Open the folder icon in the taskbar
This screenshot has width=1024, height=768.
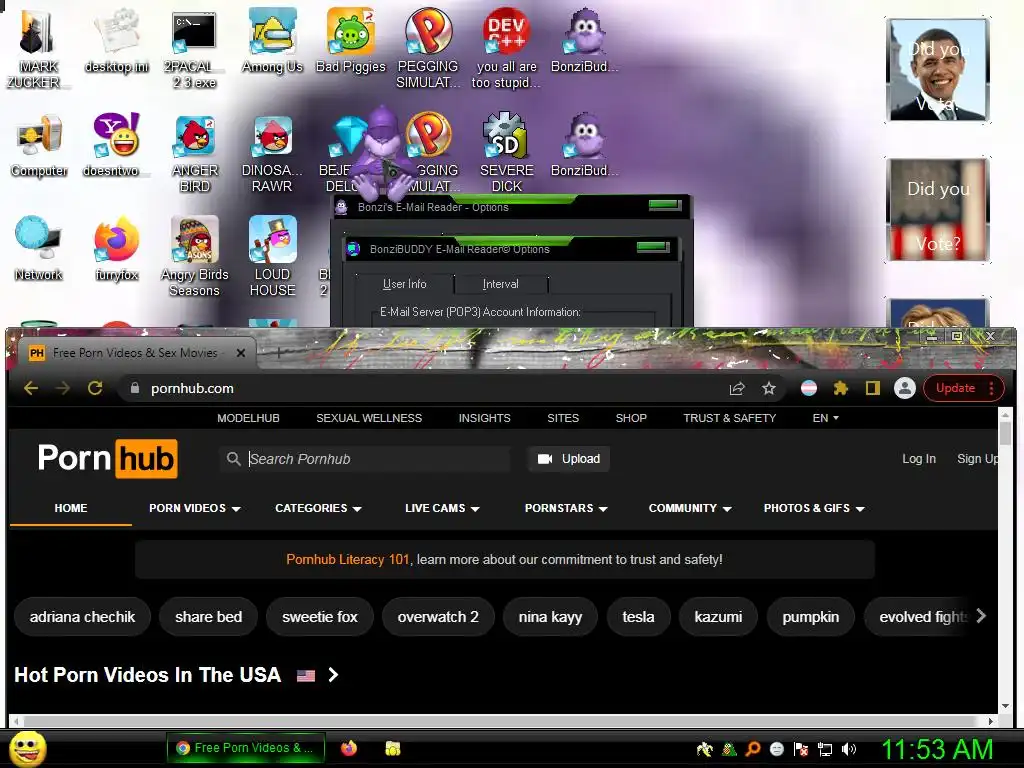(392, 748)
